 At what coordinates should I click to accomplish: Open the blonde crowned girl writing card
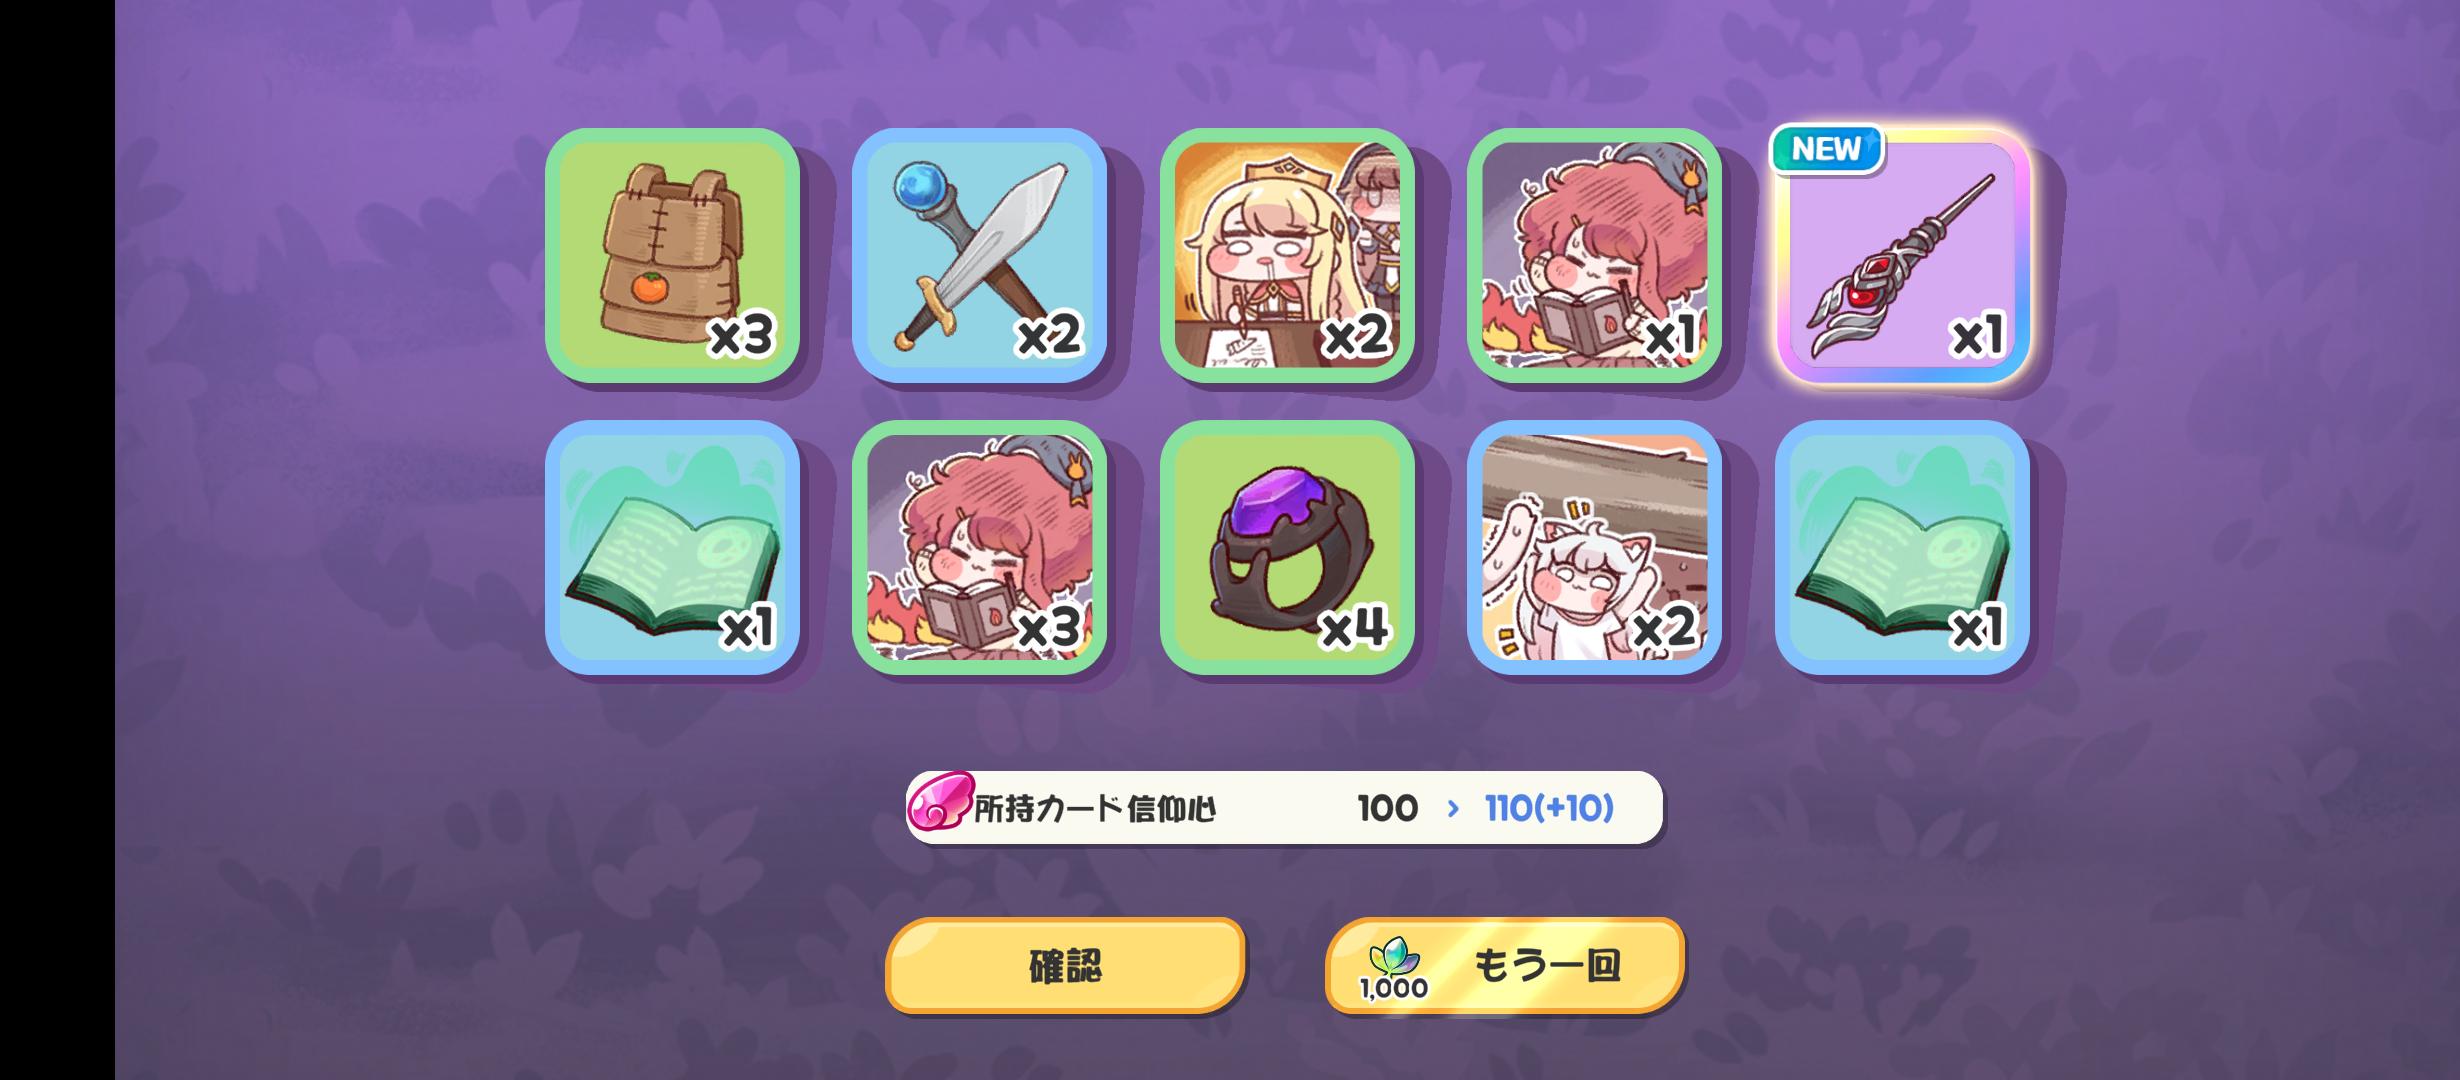[x=1287, y=255]
